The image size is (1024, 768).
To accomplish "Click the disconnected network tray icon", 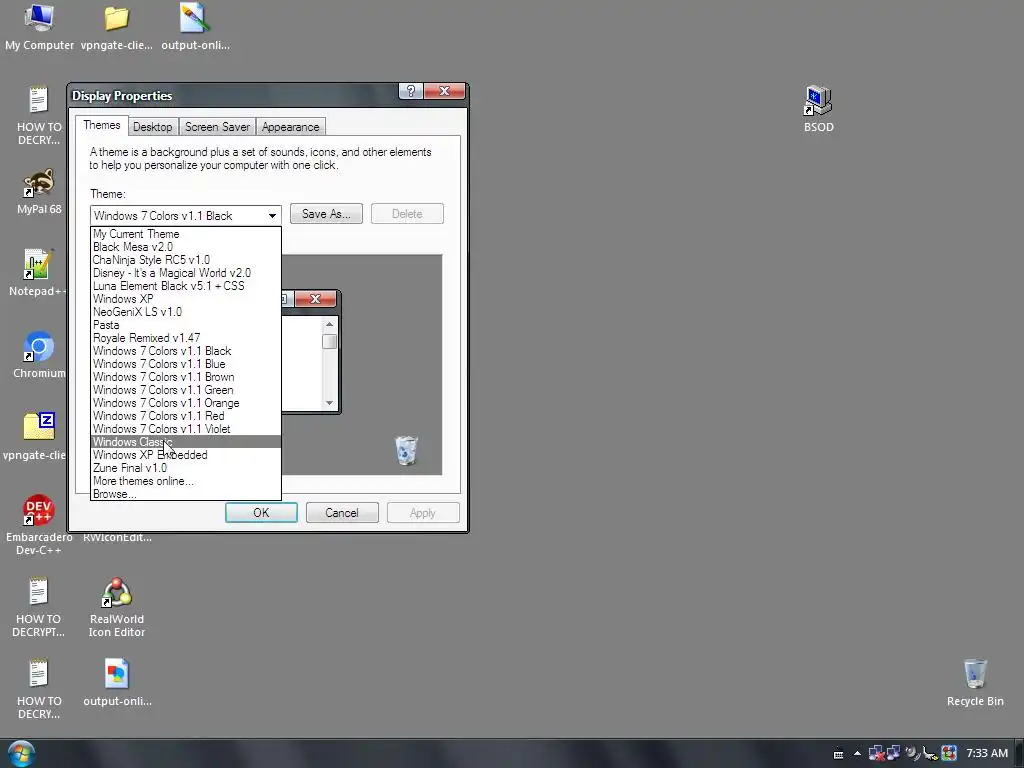I will point(876,754).
